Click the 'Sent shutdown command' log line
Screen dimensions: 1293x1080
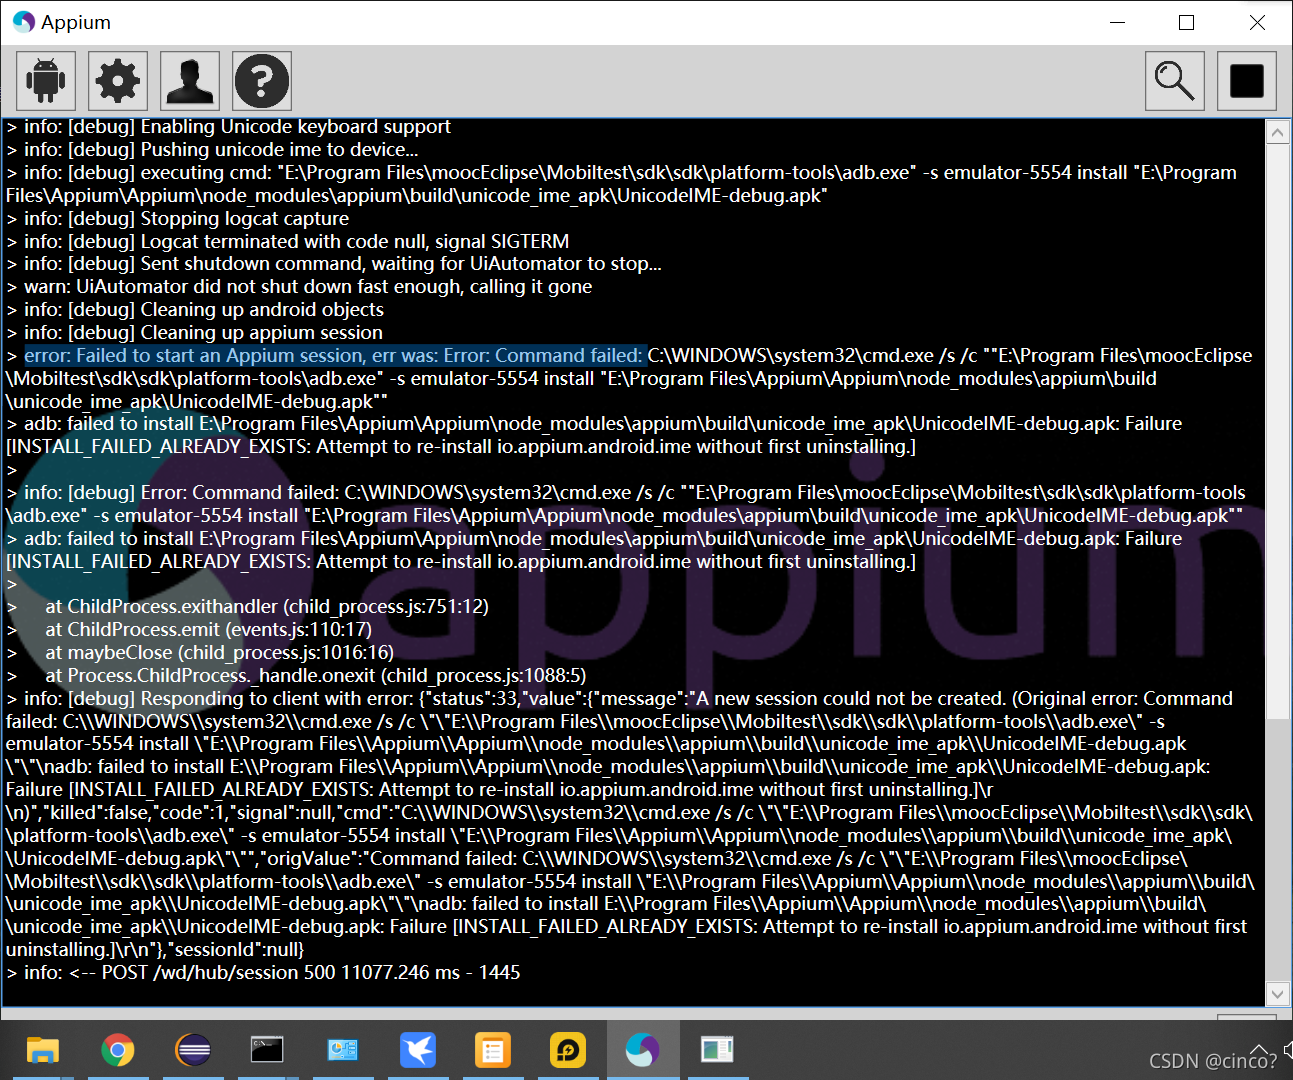334,264
